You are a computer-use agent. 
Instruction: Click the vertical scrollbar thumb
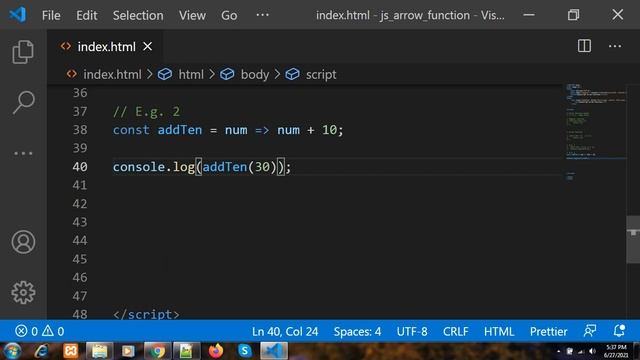(633, 240)
